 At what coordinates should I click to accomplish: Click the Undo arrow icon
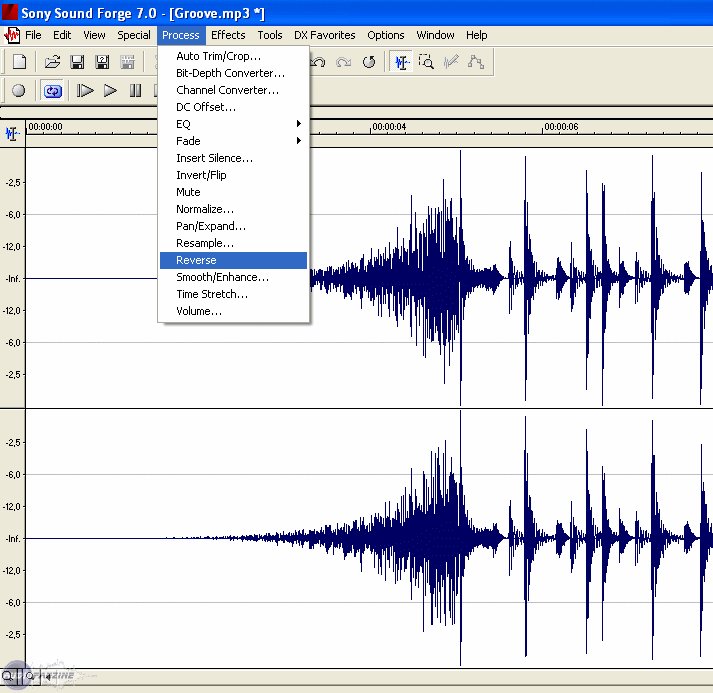(x=318, y=61)
